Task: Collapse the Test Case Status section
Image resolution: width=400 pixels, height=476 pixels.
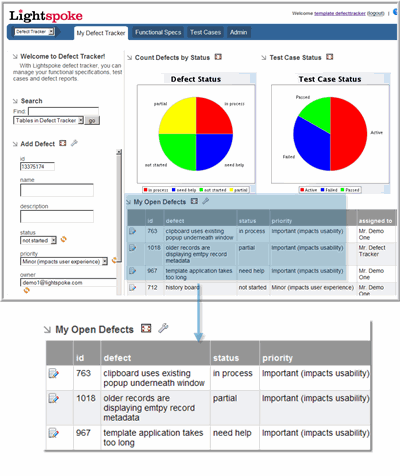Action: 264,58
